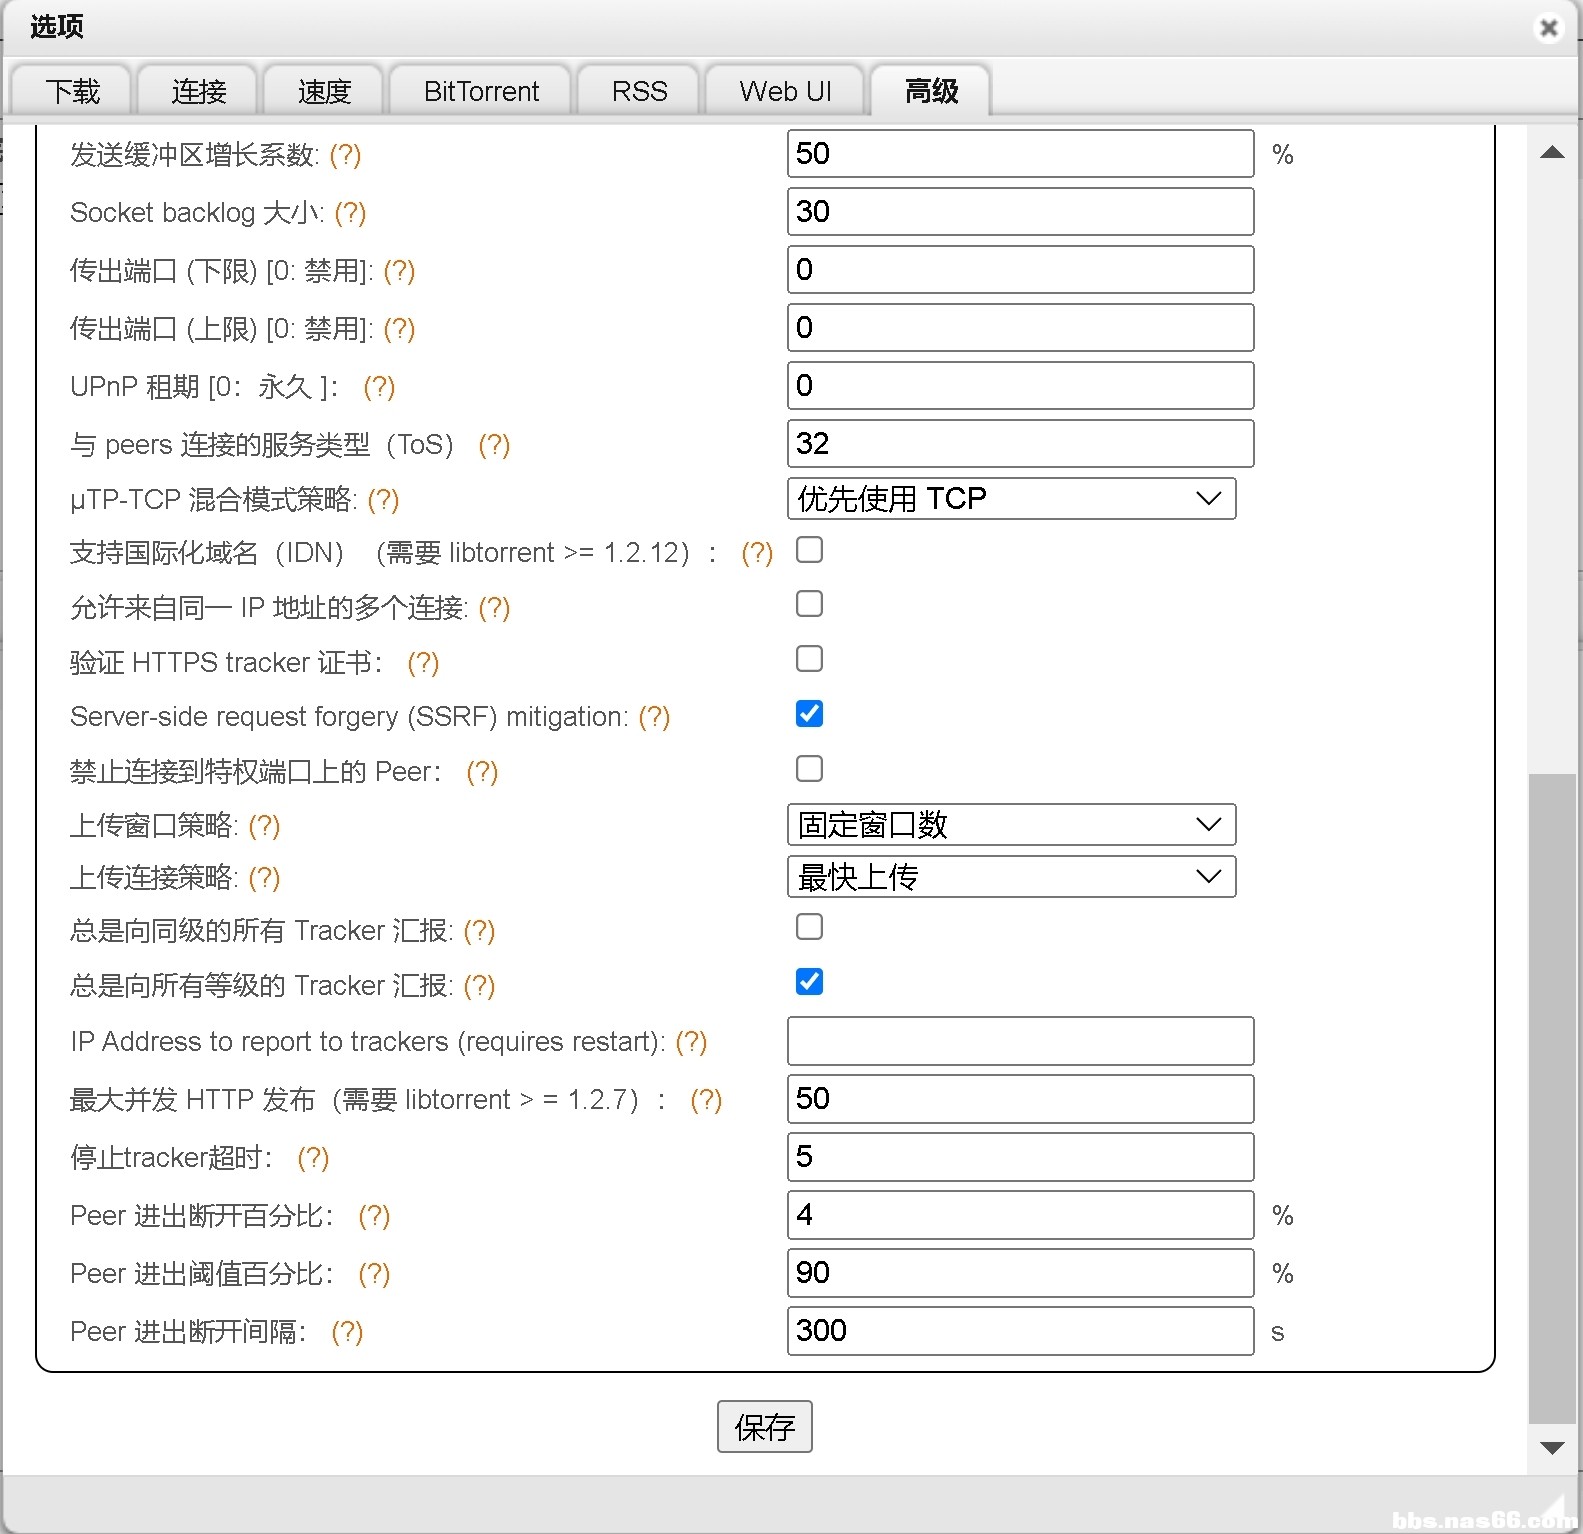Screen dimensions: 1583x1534
Task: Show help for 上传连接策略
Action: point(264,878)
